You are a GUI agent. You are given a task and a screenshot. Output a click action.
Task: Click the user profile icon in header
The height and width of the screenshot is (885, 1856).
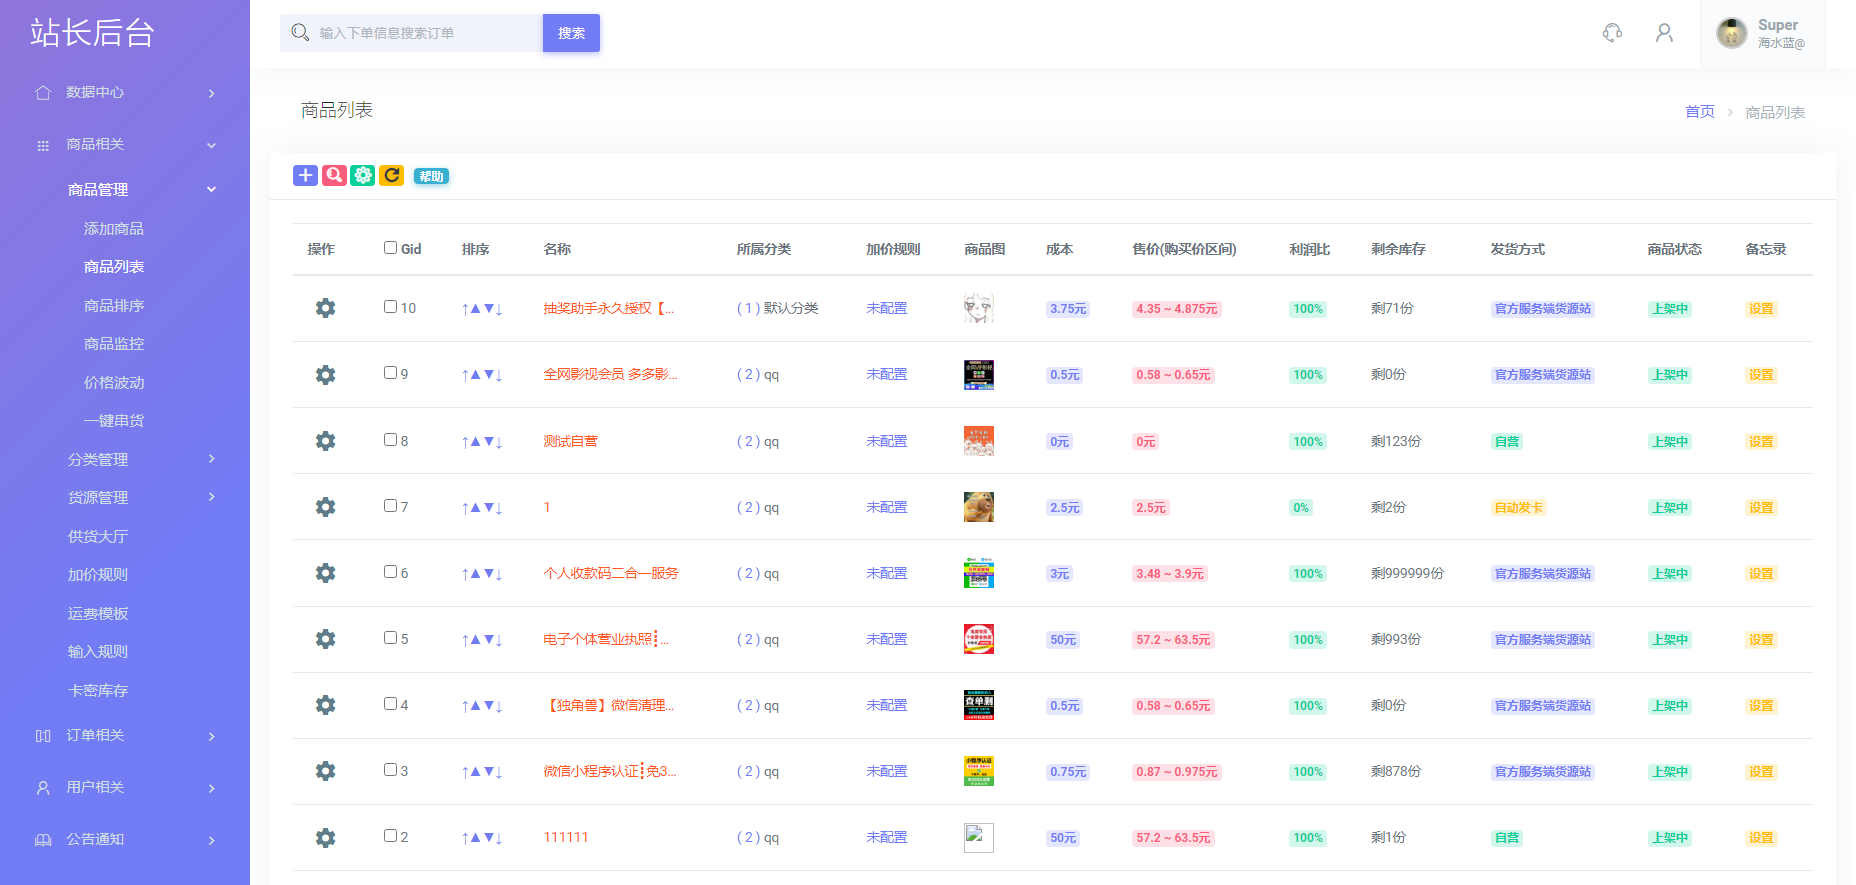click(1664, 33)
